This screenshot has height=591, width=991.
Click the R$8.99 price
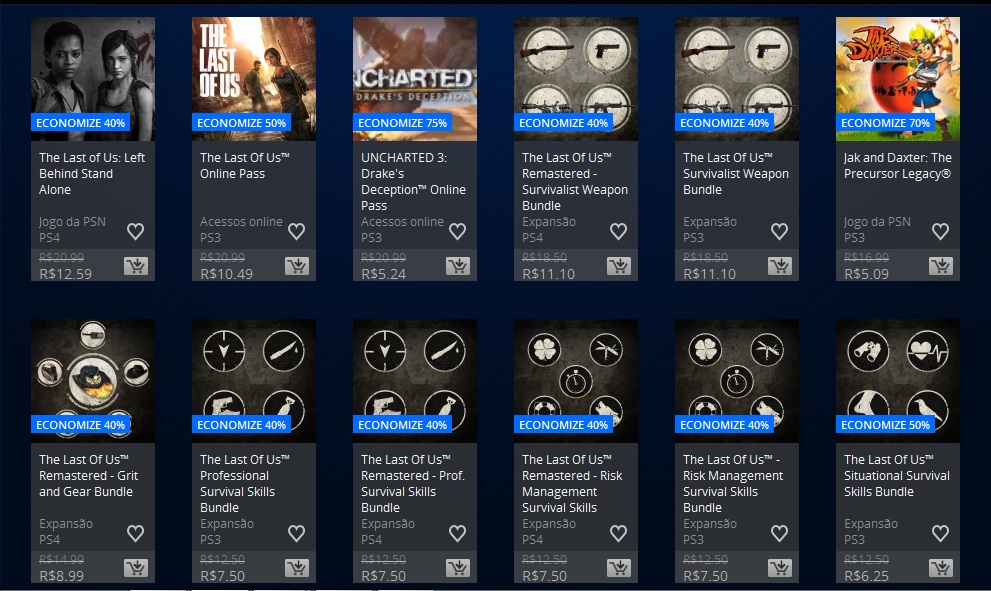[61, 576]
